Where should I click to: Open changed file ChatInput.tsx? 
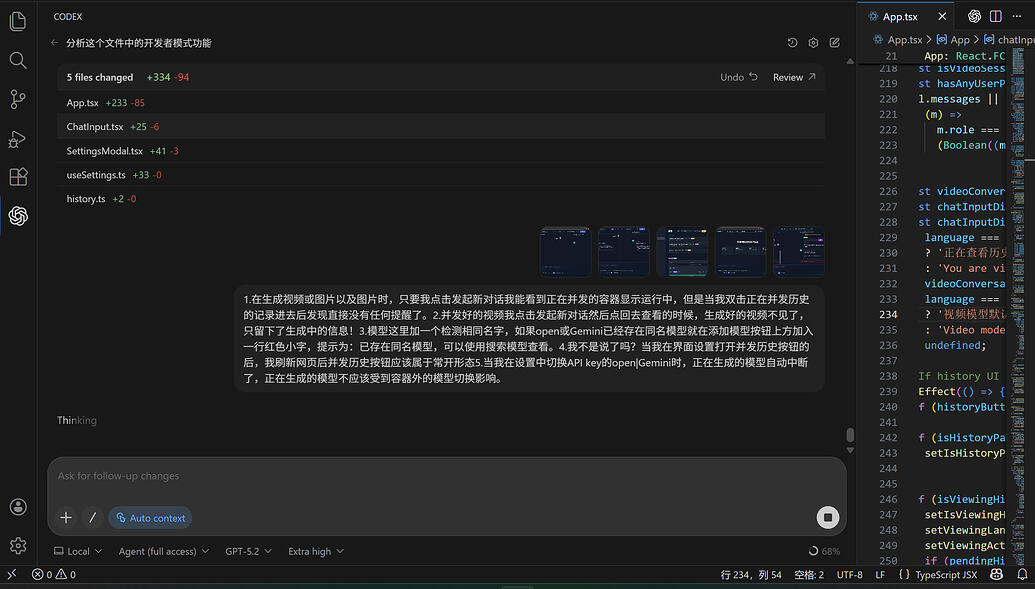[x=441, y=126]
